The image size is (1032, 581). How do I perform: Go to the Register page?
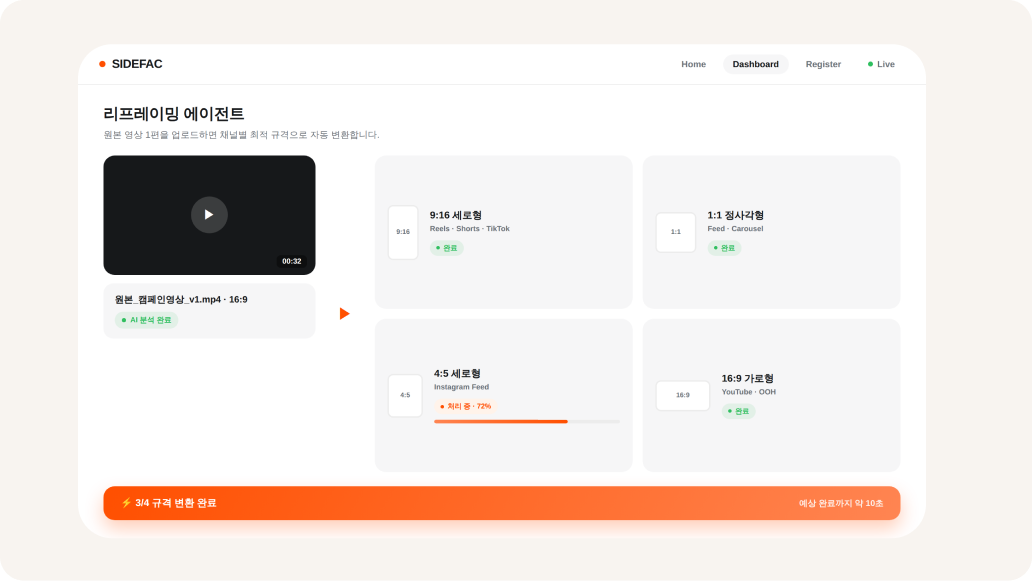823,64
